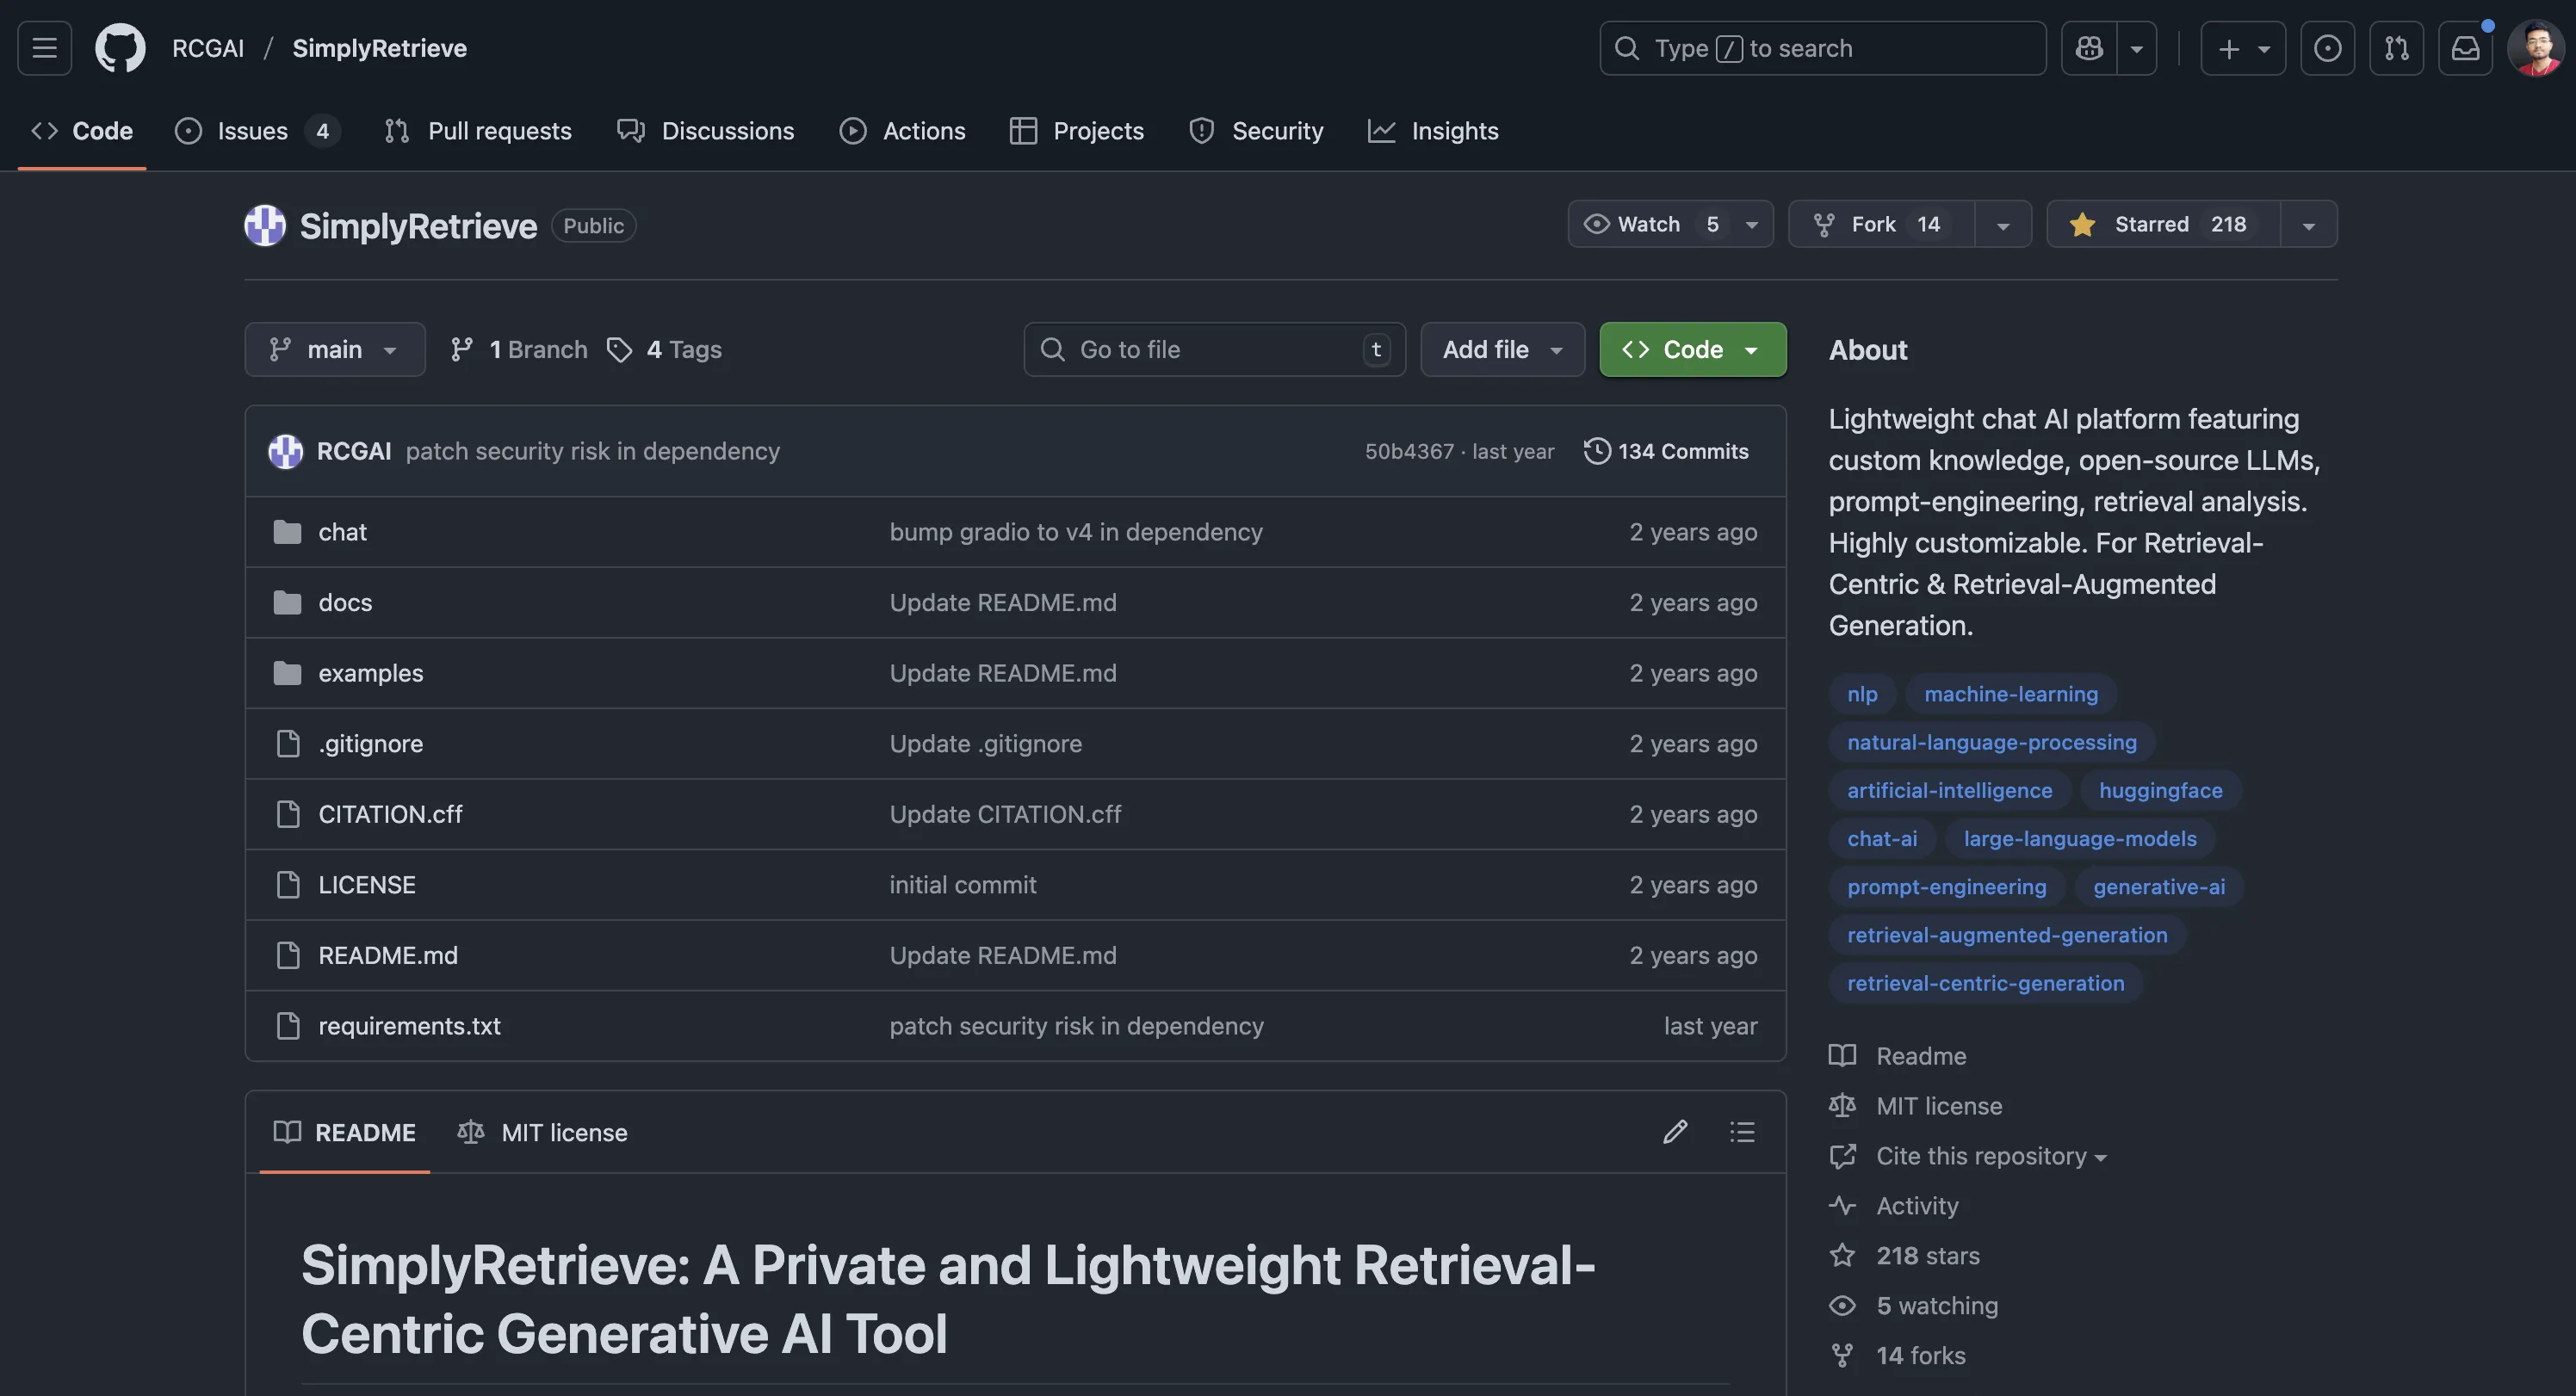Open the pull requests icon in header

(2397, 47)
